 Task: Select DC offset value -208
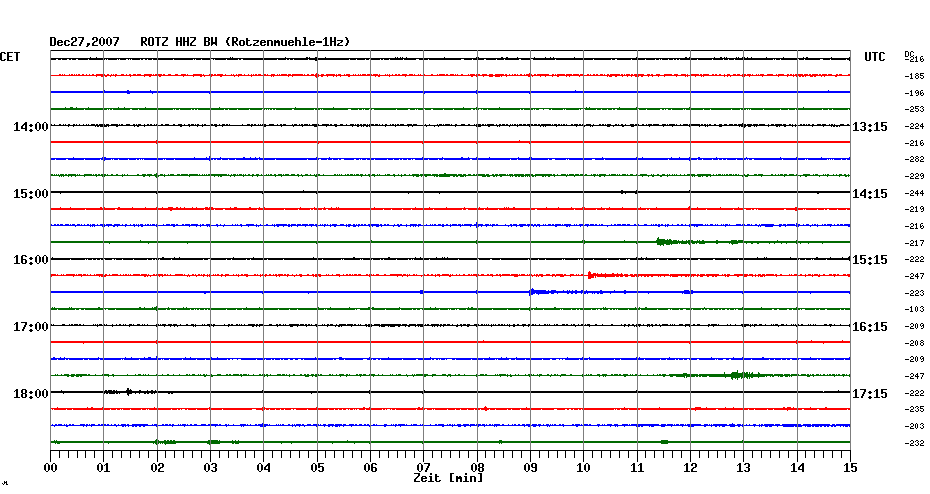pos(915,343)
